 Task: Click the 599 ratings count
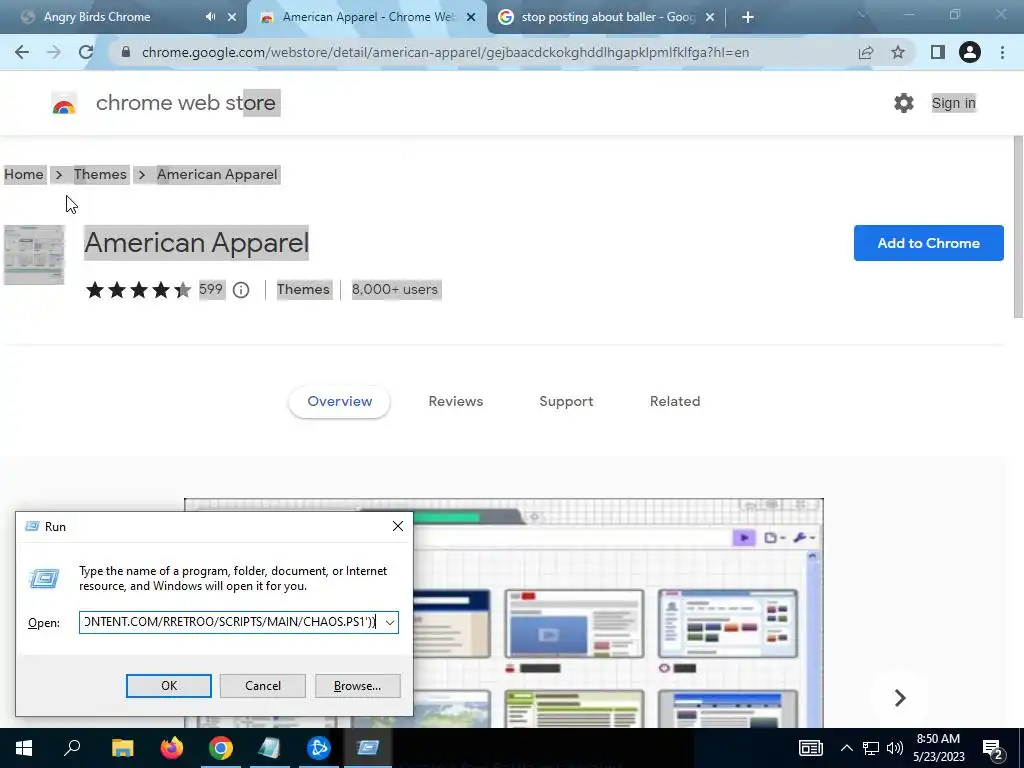(x=211, y=289)
